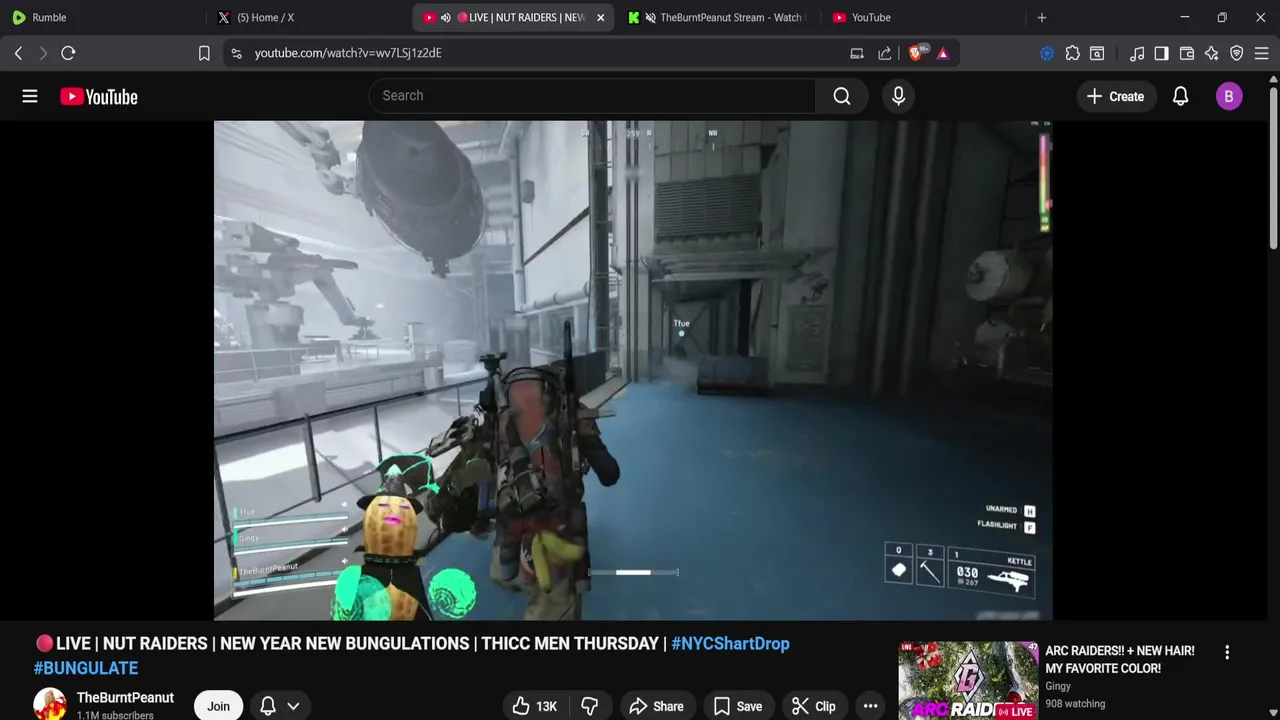View site settings icon in address bar
Screen dimensions: 1280x720
[236, 53]
